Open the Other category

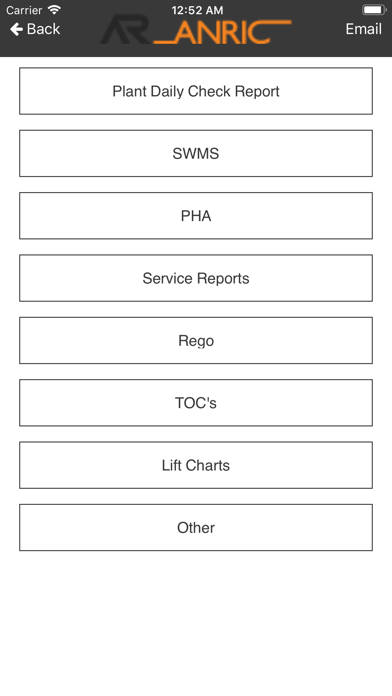point(196,527)
